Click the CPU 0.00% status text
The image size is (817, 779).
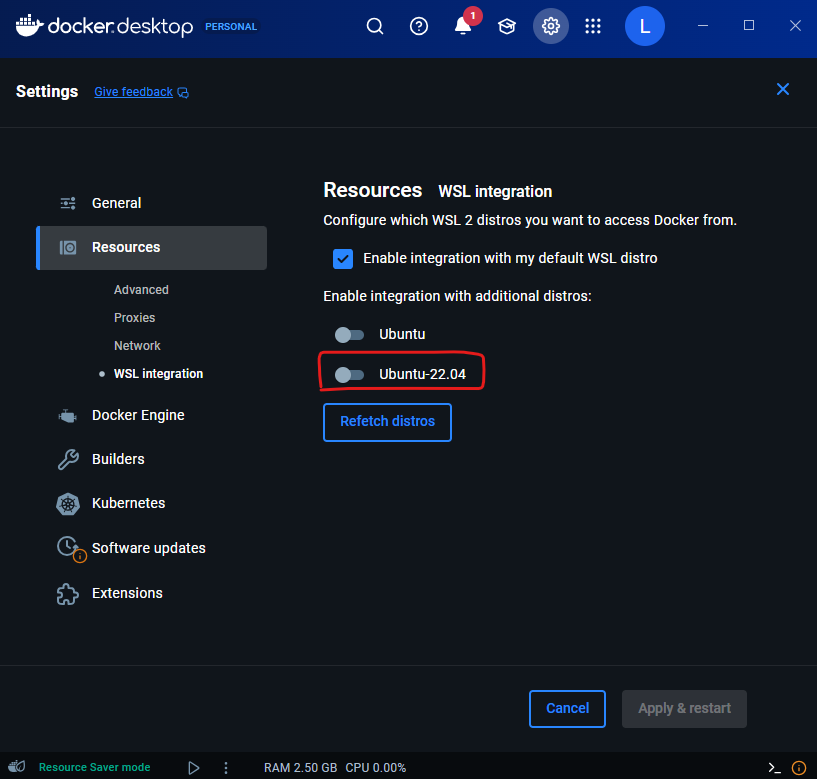(376, 768)
